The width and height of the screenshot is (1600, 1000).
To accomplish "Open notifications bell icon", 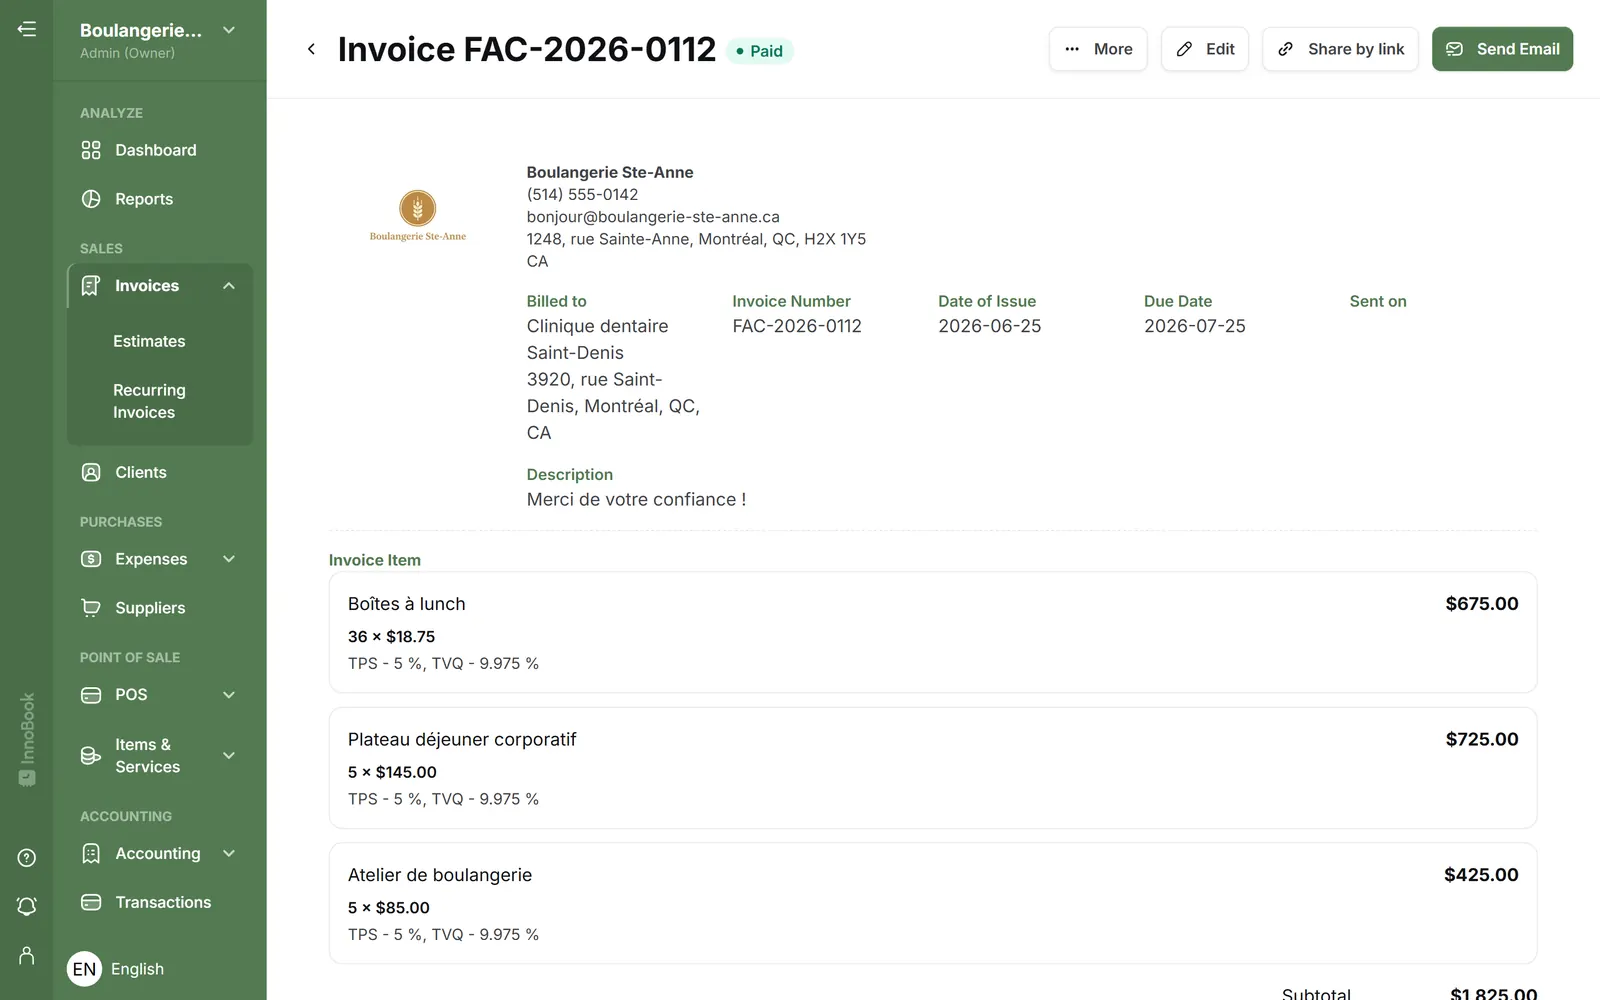I will (x=27, y=906).
